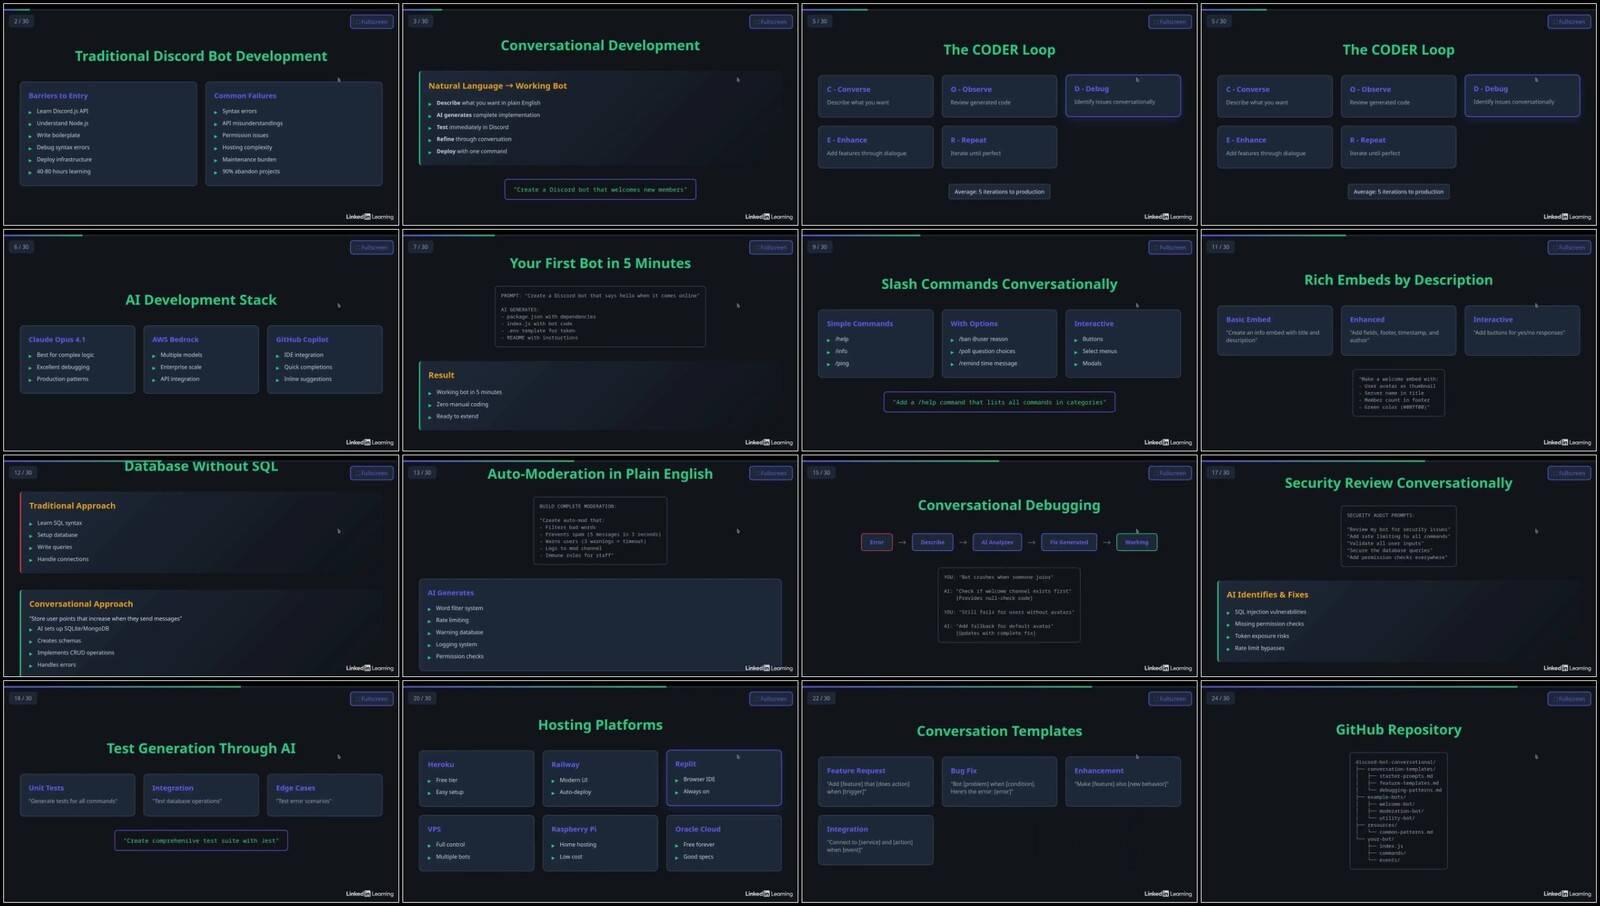This screenshot has width=1600, height=906.
Task: Click the Natural Language → Working Bot heading
Action: click(x=498, y=86)
